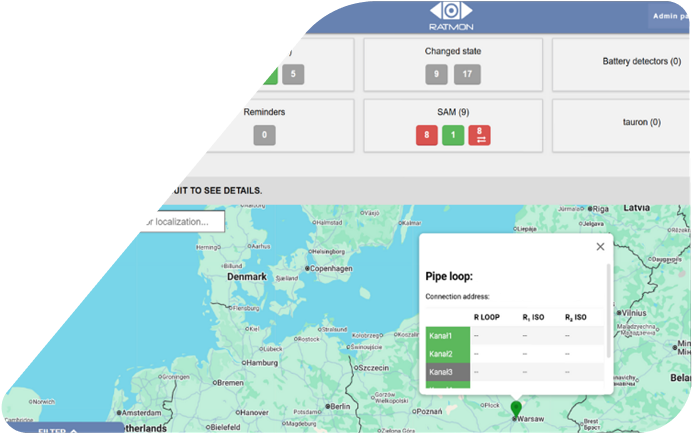Click the R LOOP column header
Viewport: 692px width, 436px height.
[x=487, y=316]
